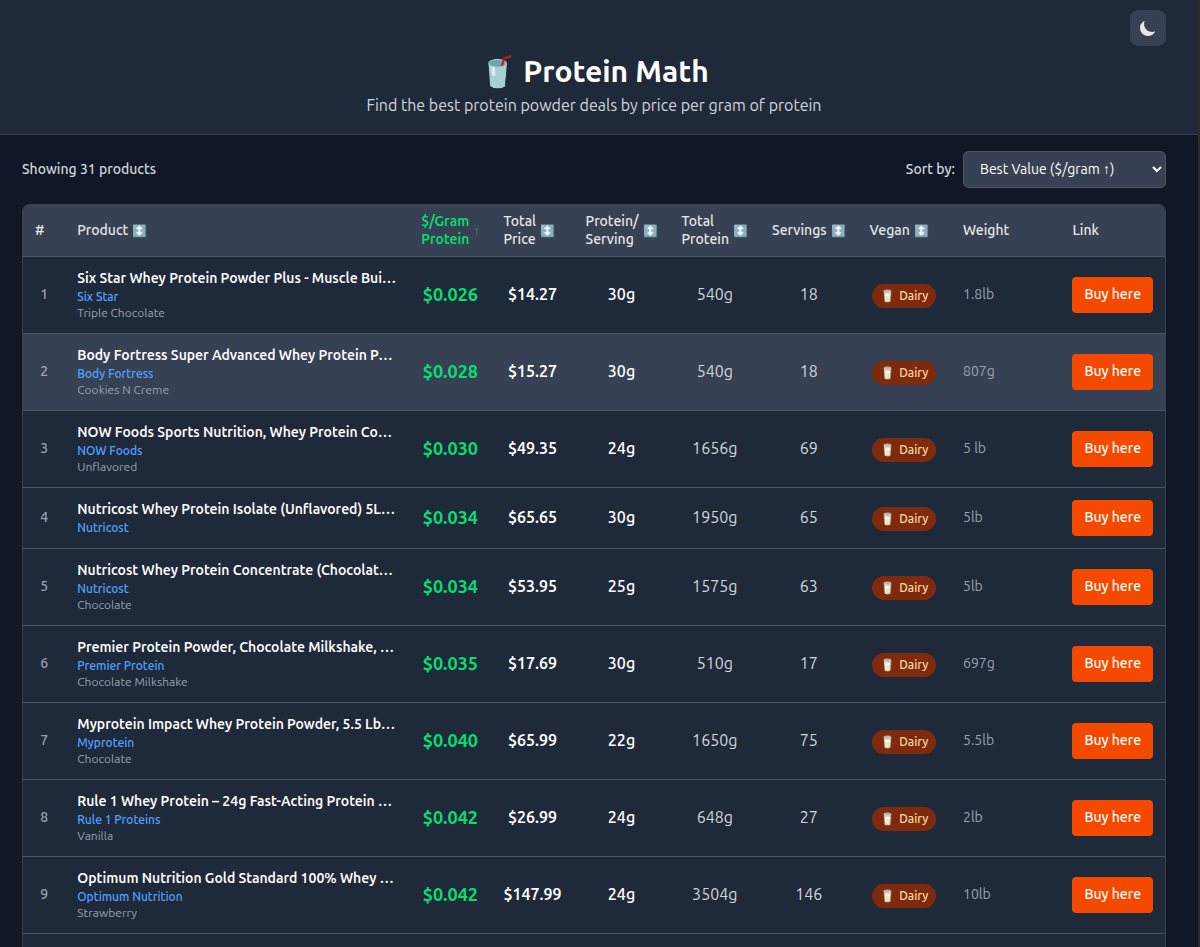The height and width of the screenshot is (947, 1200).
Task: Open the Optimum Nutrition brand link
Action: click(x=130, y=897)
